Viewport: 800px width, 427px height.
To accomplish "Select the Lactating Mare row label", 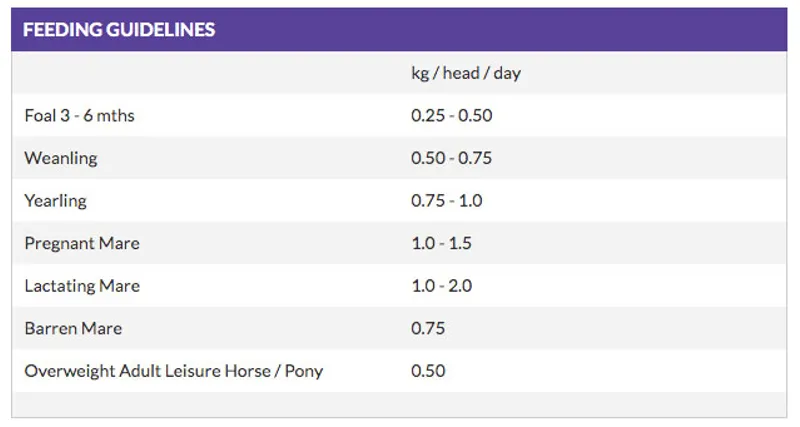I will point(82,286).
